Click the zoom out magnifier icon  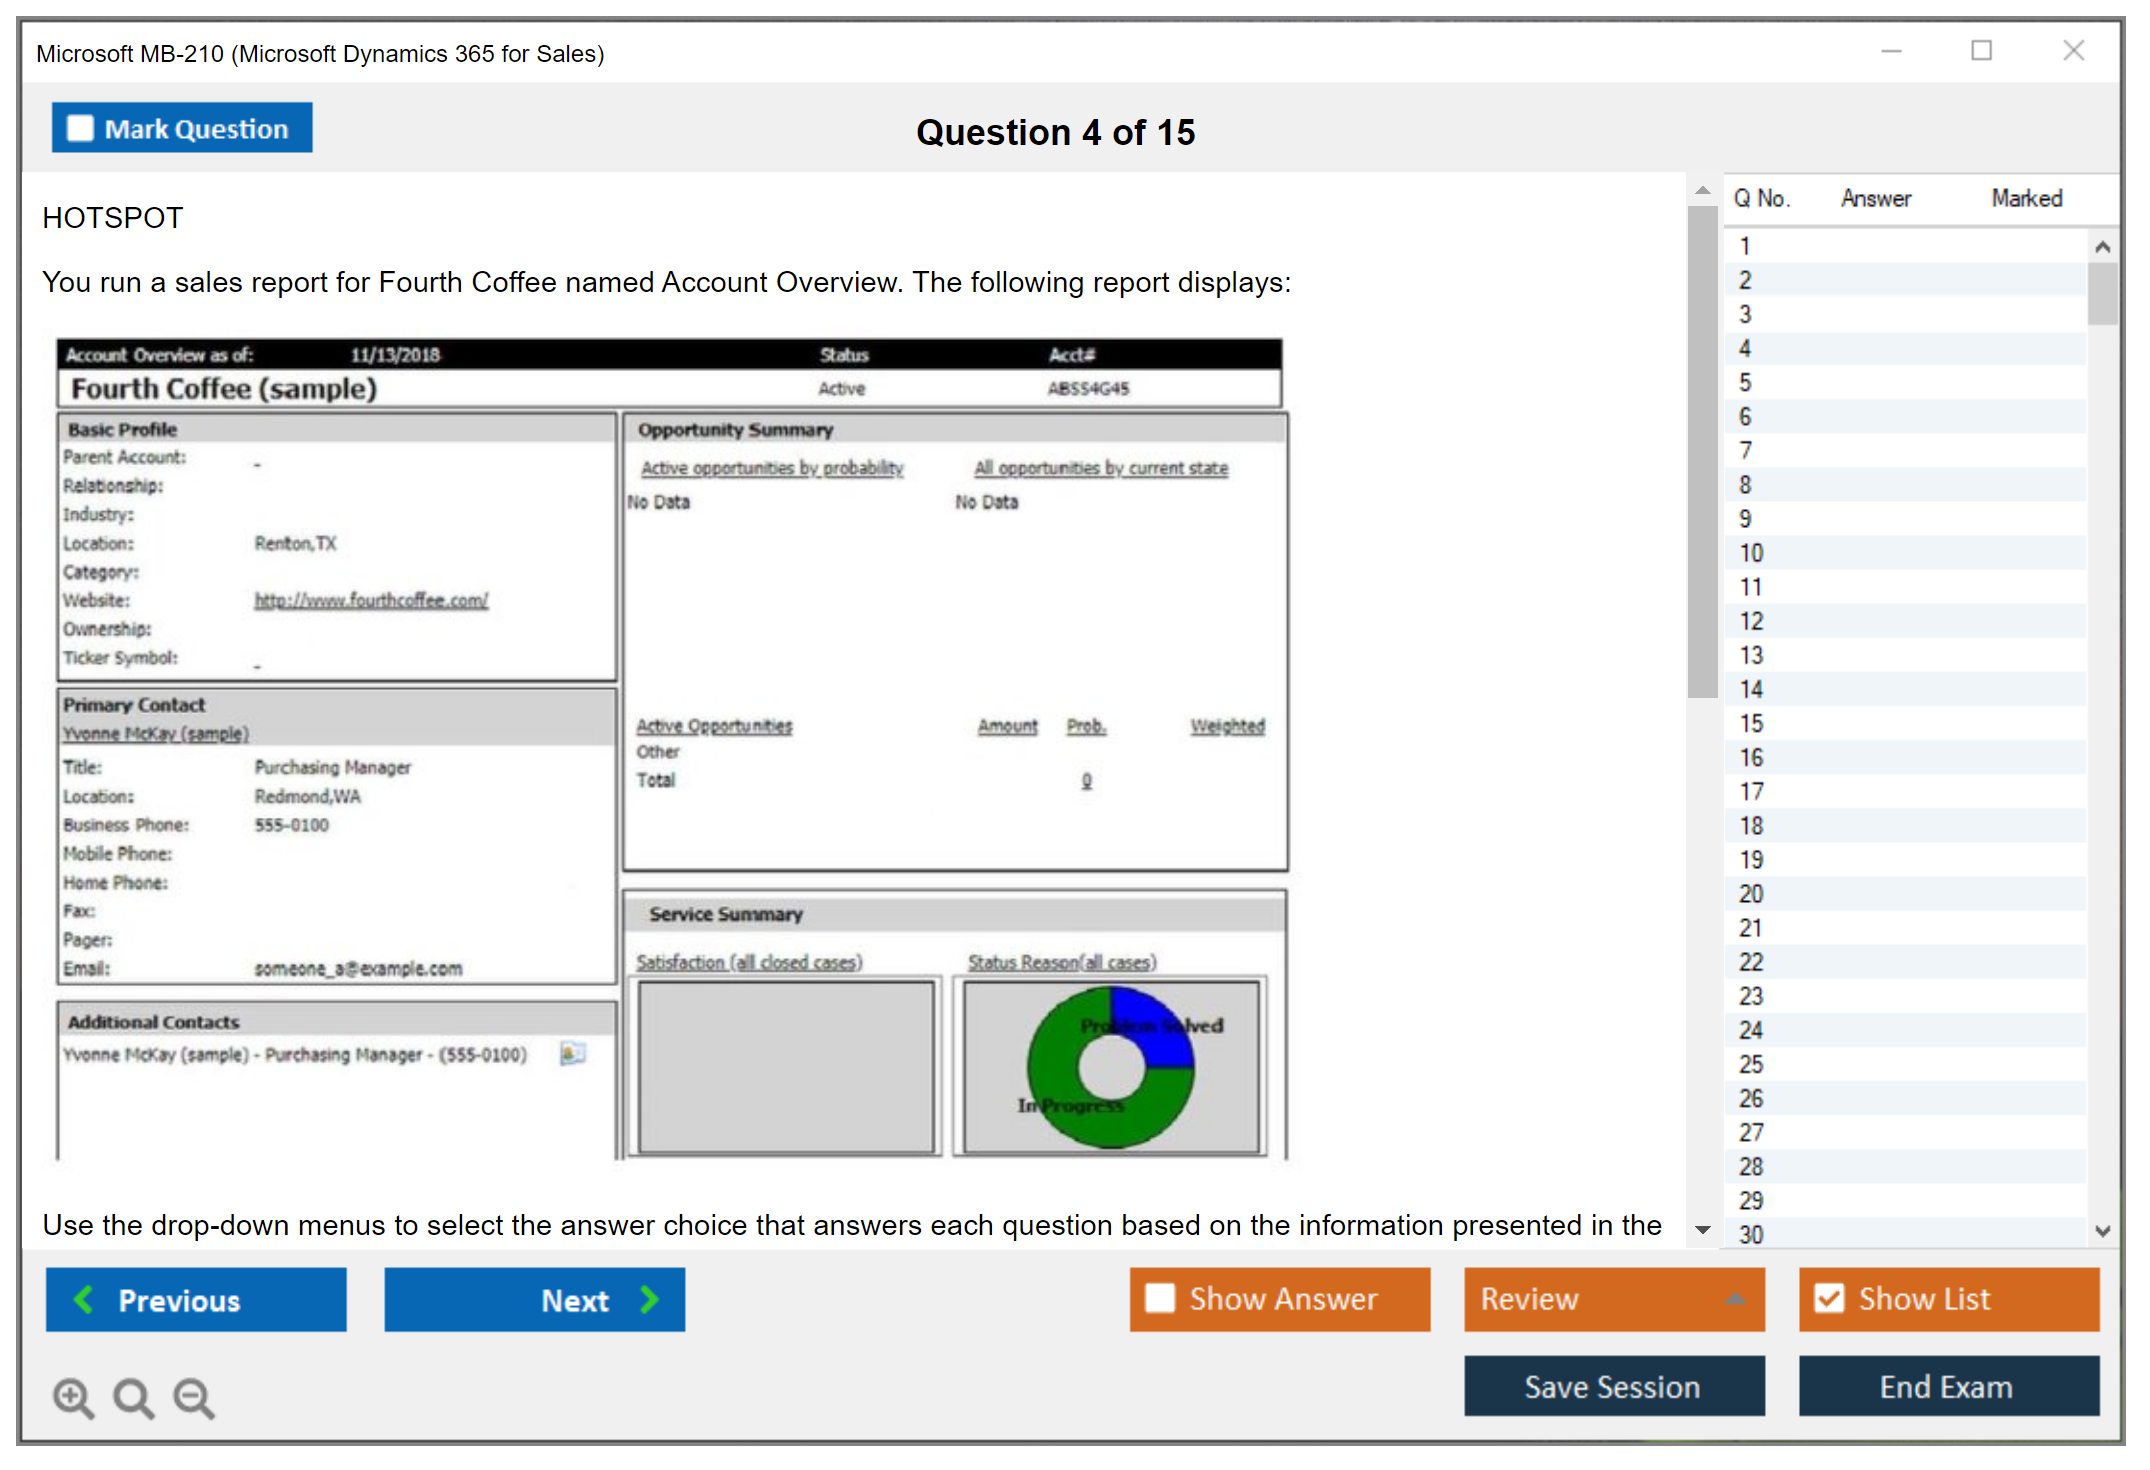[x=194, y=1397]
